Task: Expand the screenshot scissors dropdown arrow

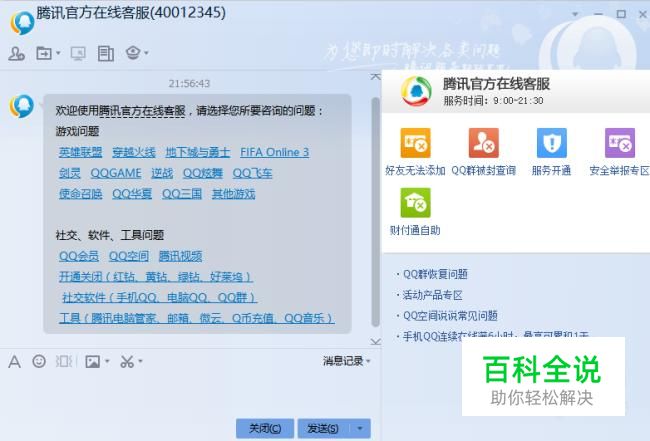Action: click(141, 361)
